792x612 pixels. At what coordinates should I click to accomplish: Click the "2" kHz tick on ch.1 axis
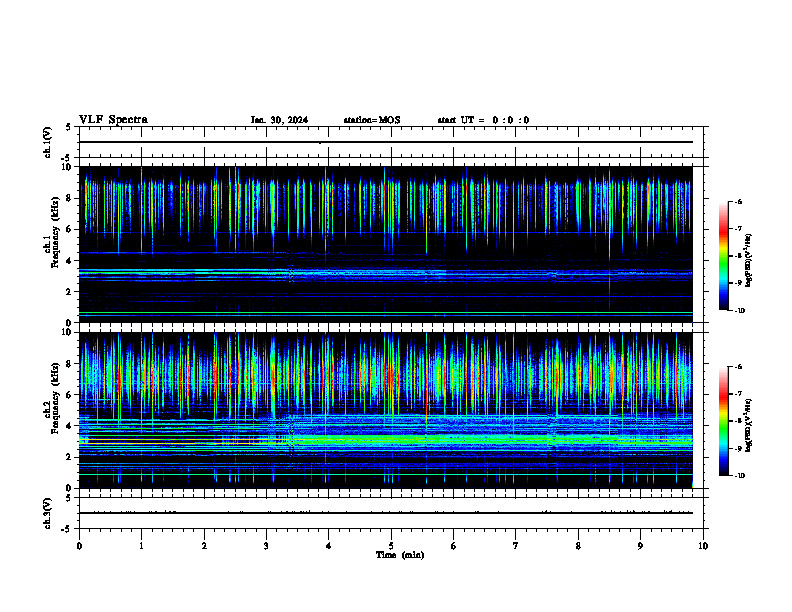(69, 292)
